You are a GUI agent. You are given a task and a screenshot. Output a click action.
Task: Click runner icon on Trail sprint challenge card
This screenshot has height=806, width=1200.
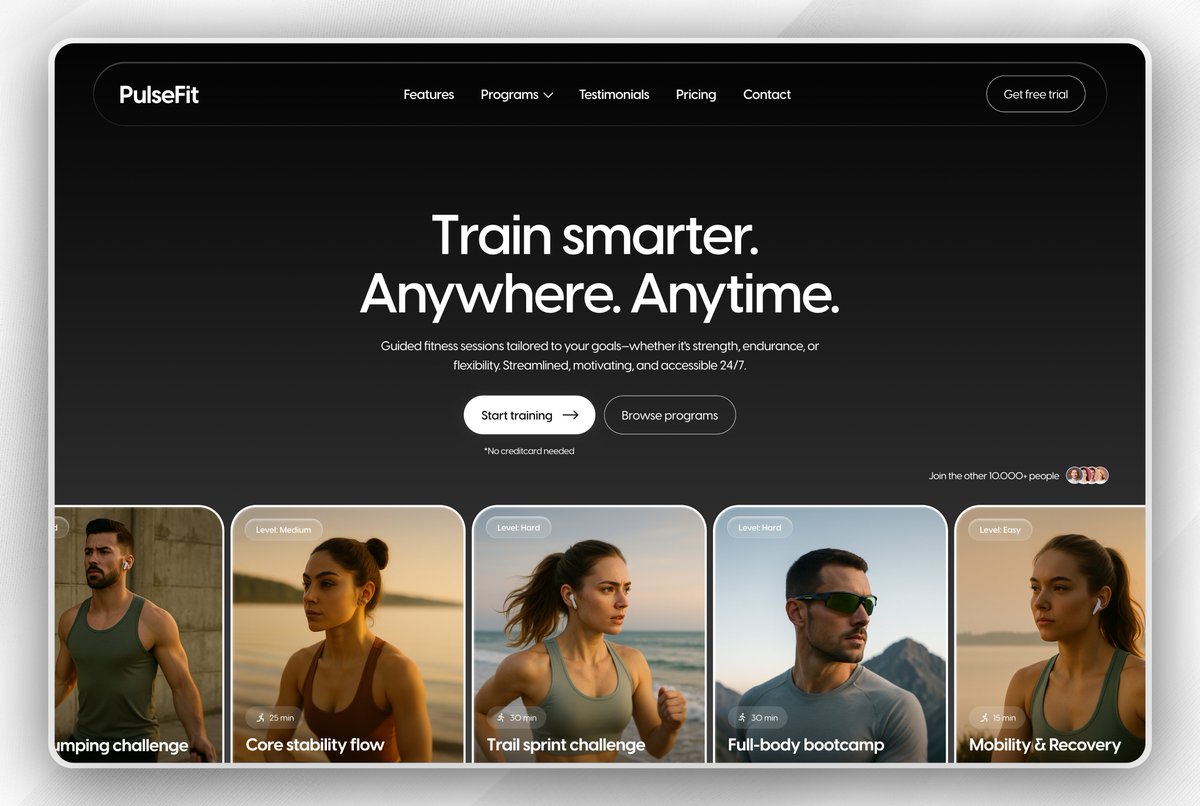[x=501, y=717]
